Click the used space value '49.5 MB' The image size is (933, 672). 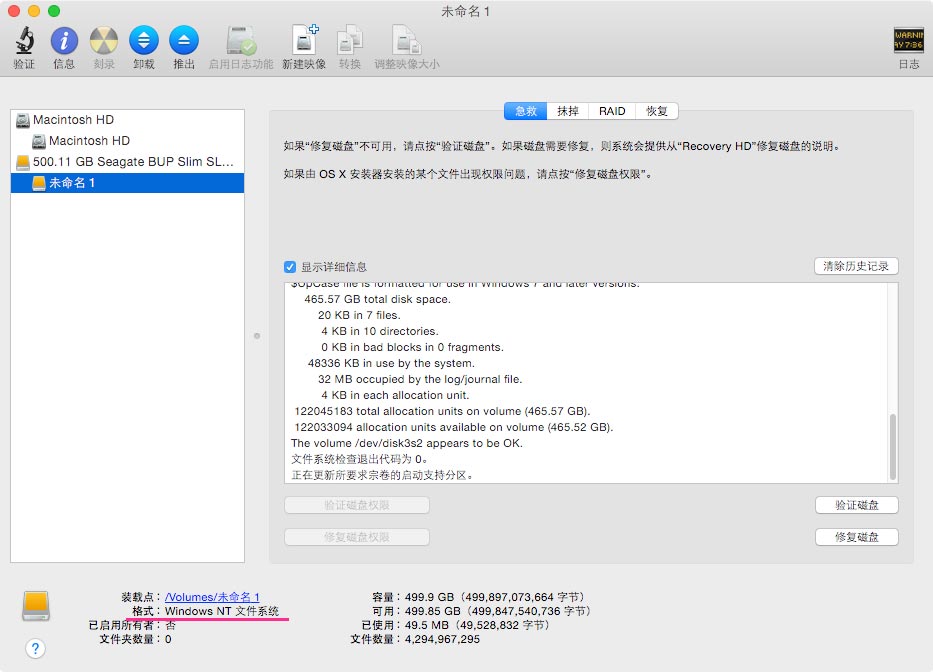click(427, 625)
